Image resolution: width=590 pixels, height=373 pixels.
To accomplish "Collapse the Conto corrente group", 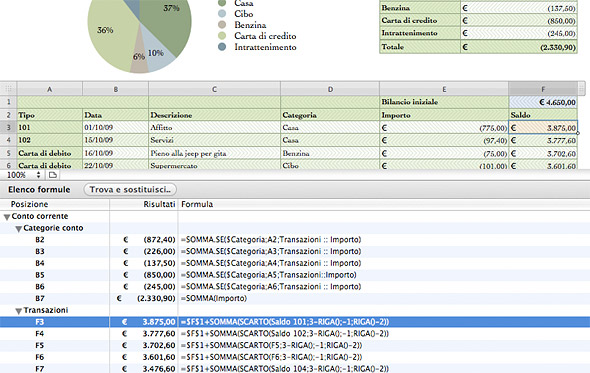I will pos(7,217).
